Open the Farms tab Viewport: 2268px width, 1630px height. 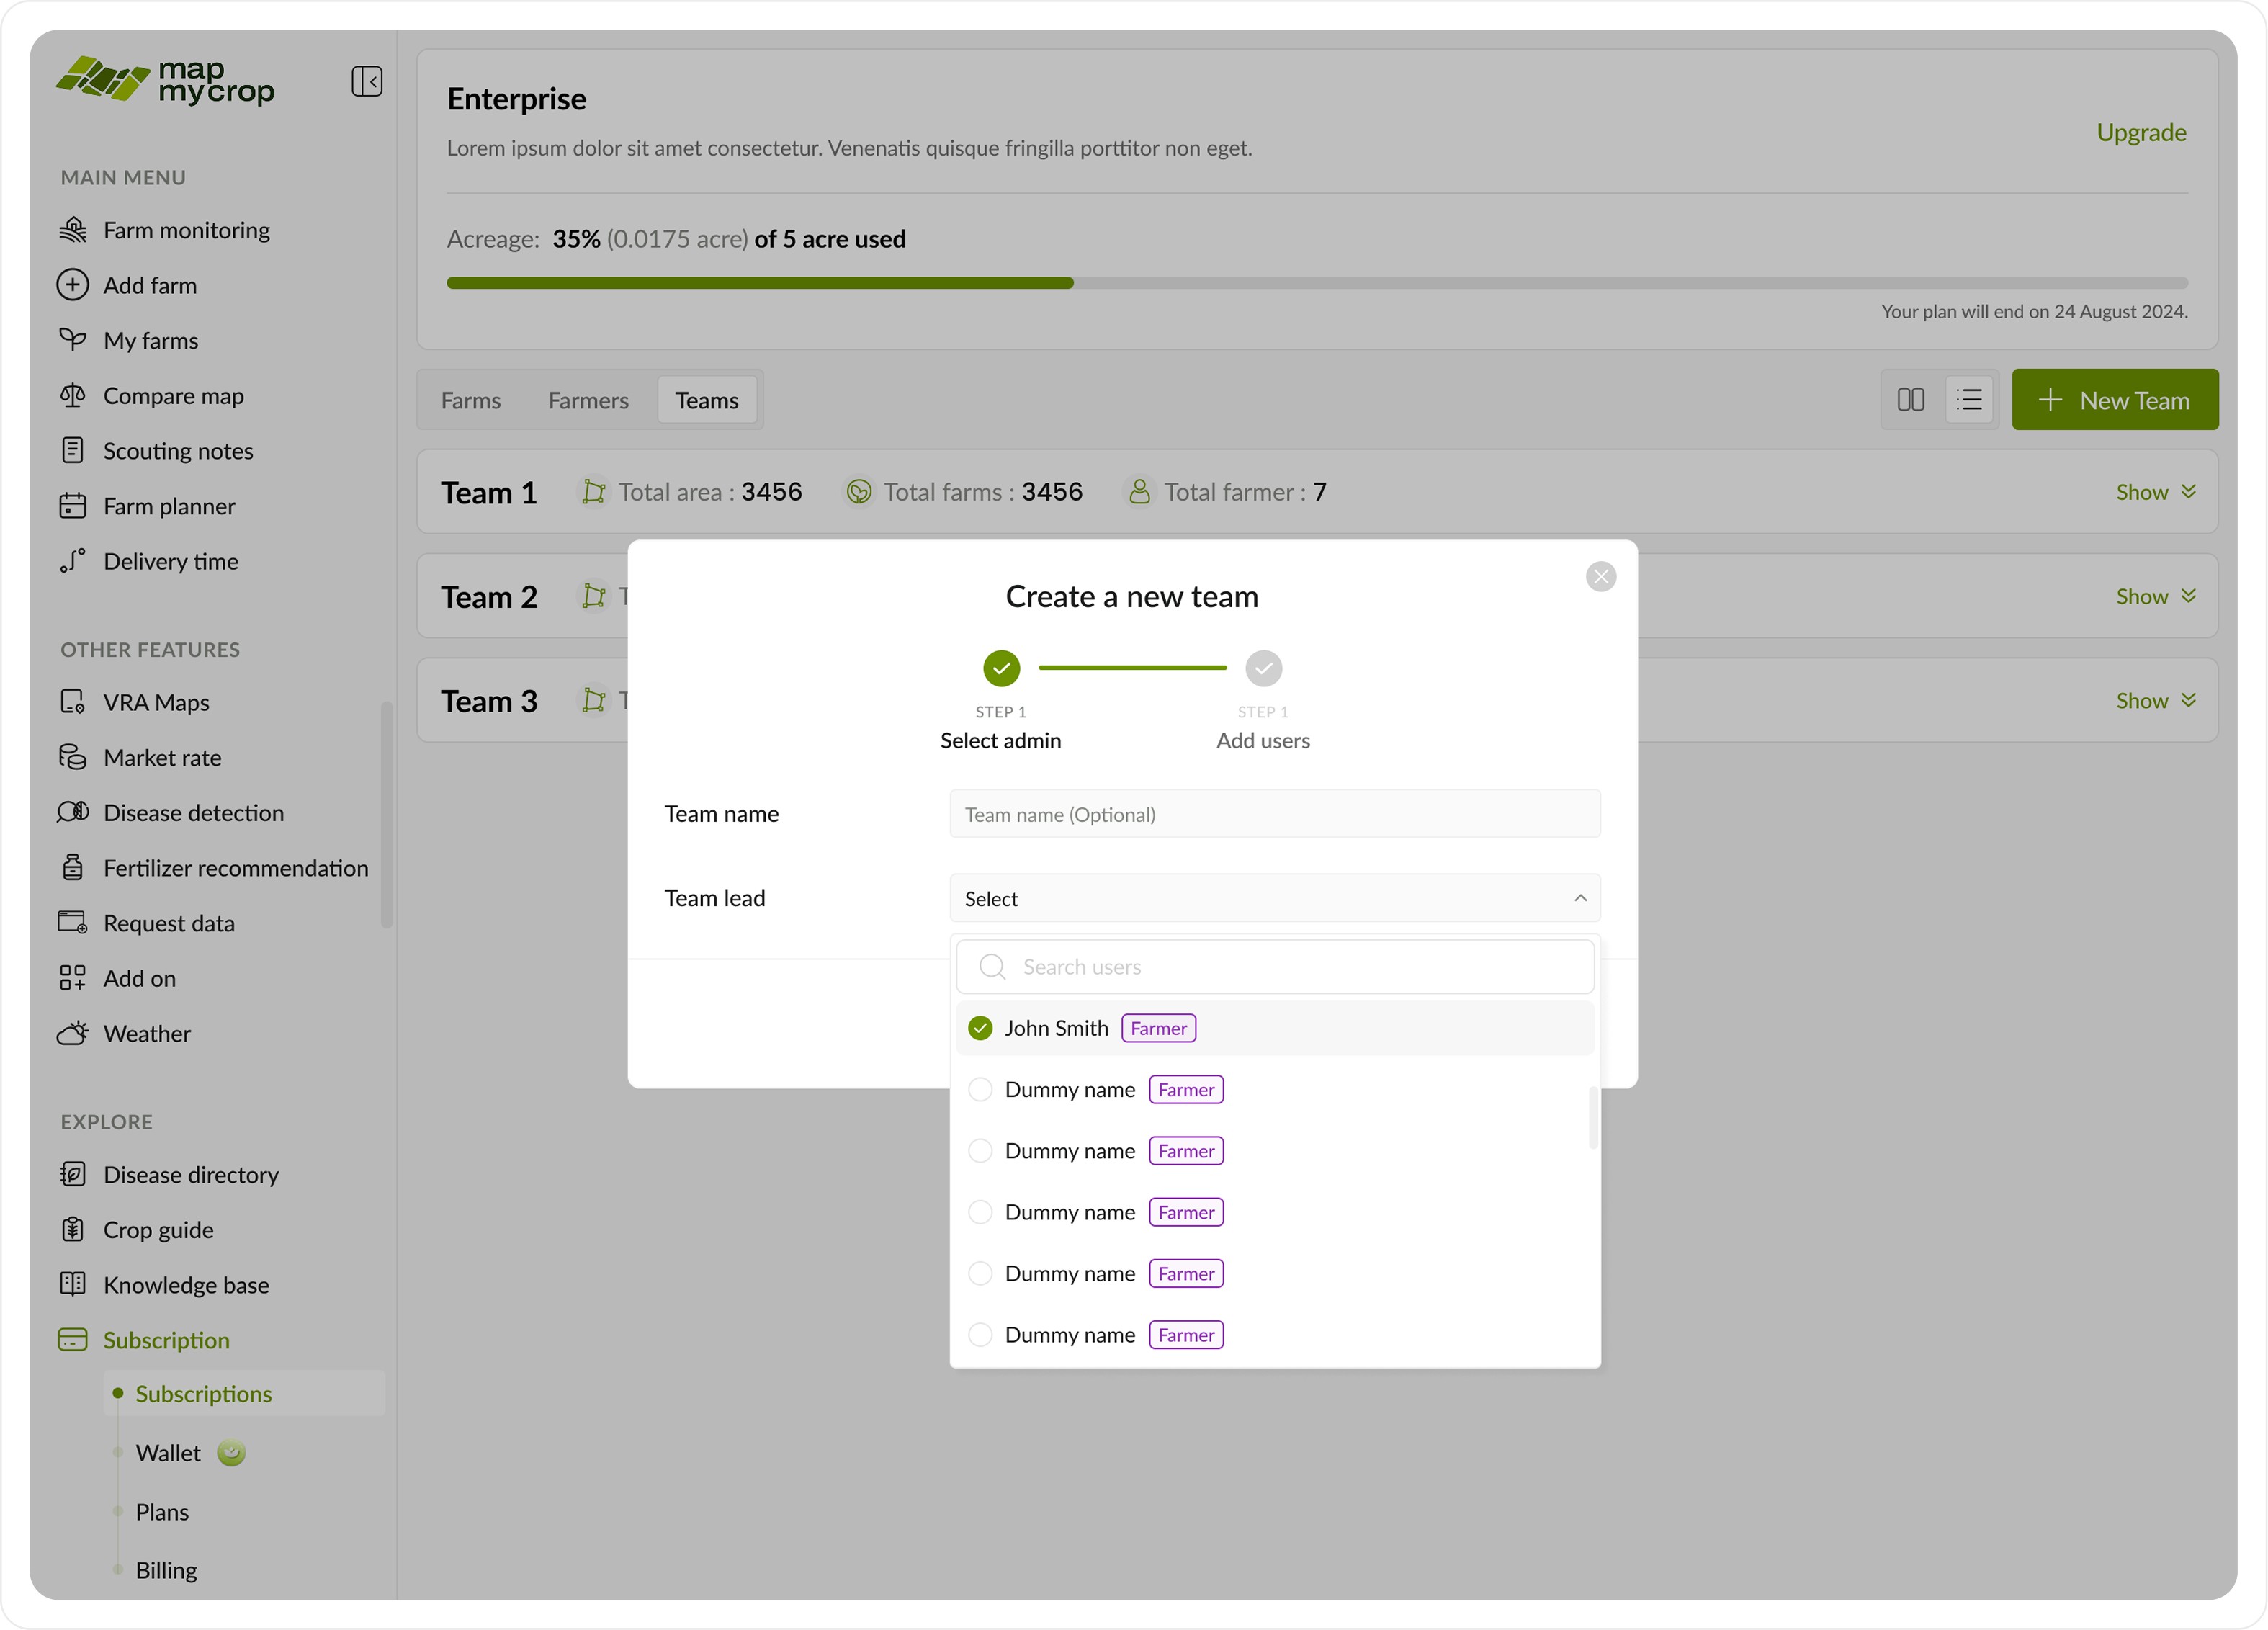tap(471, 400)
